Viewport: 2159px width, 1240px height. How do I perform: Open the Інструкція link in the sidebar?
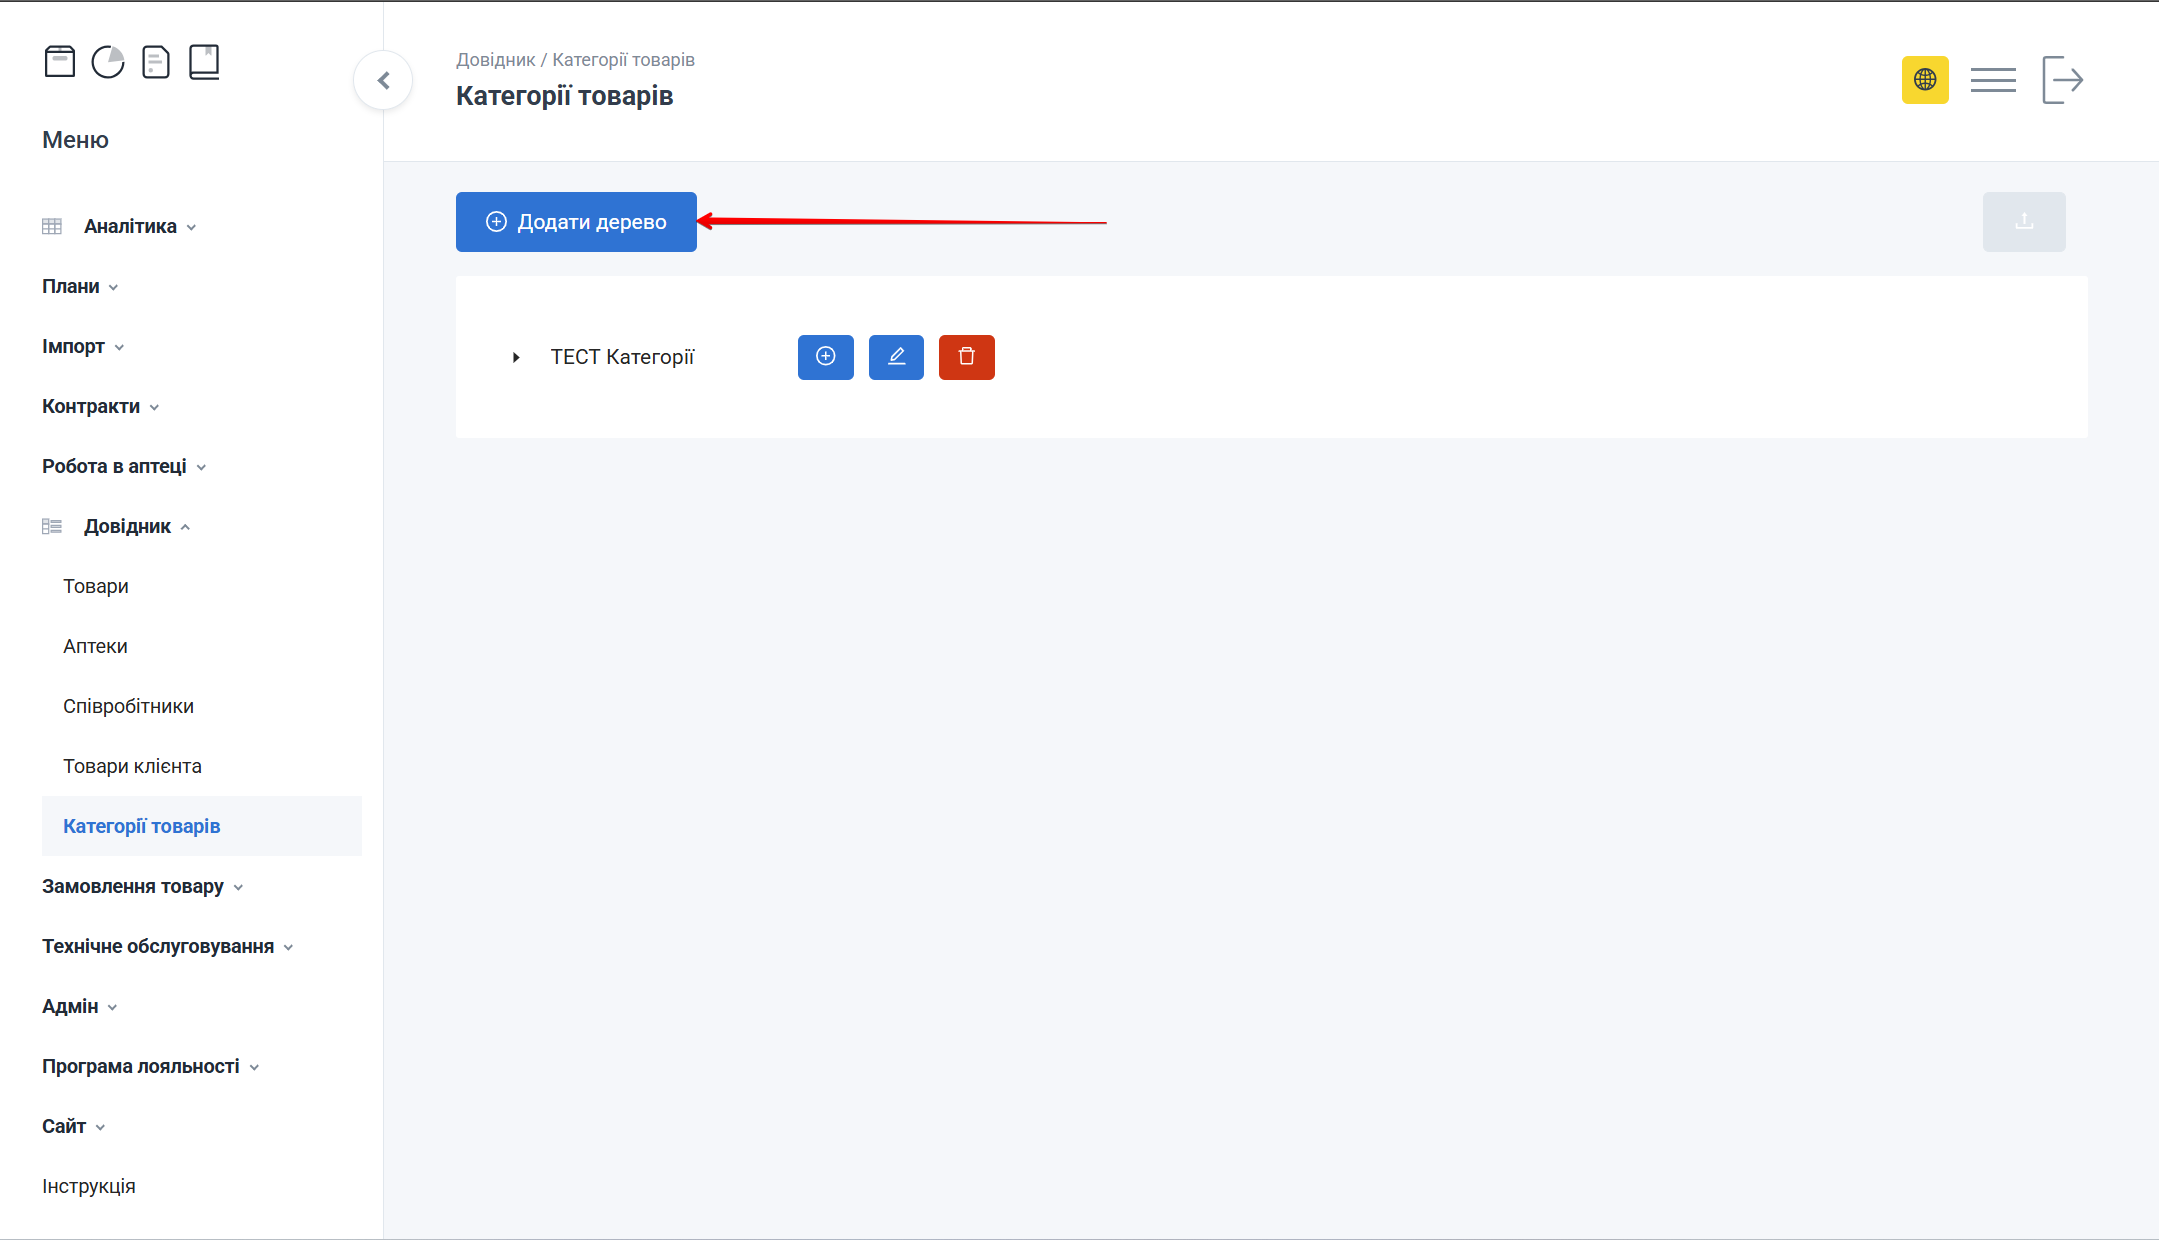pos(89,1187)
